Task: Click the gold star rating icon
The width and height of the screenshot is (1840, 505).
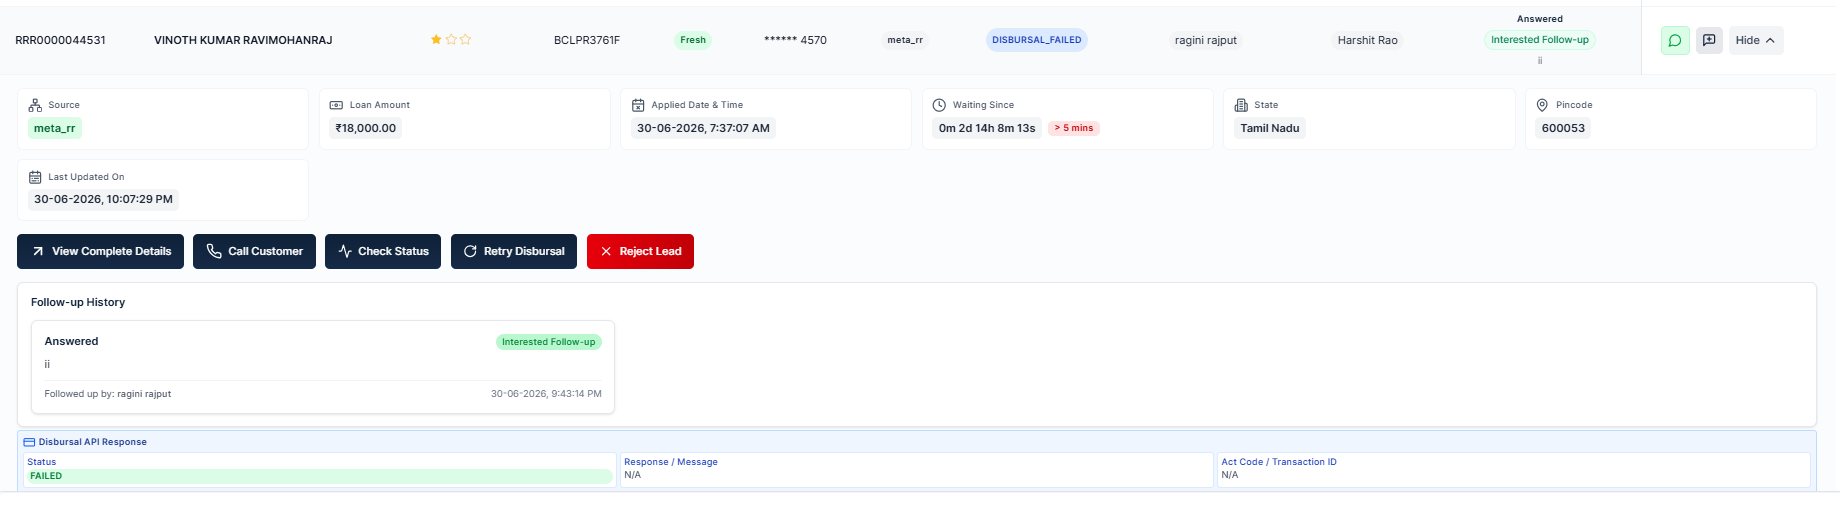Action: 436,40
